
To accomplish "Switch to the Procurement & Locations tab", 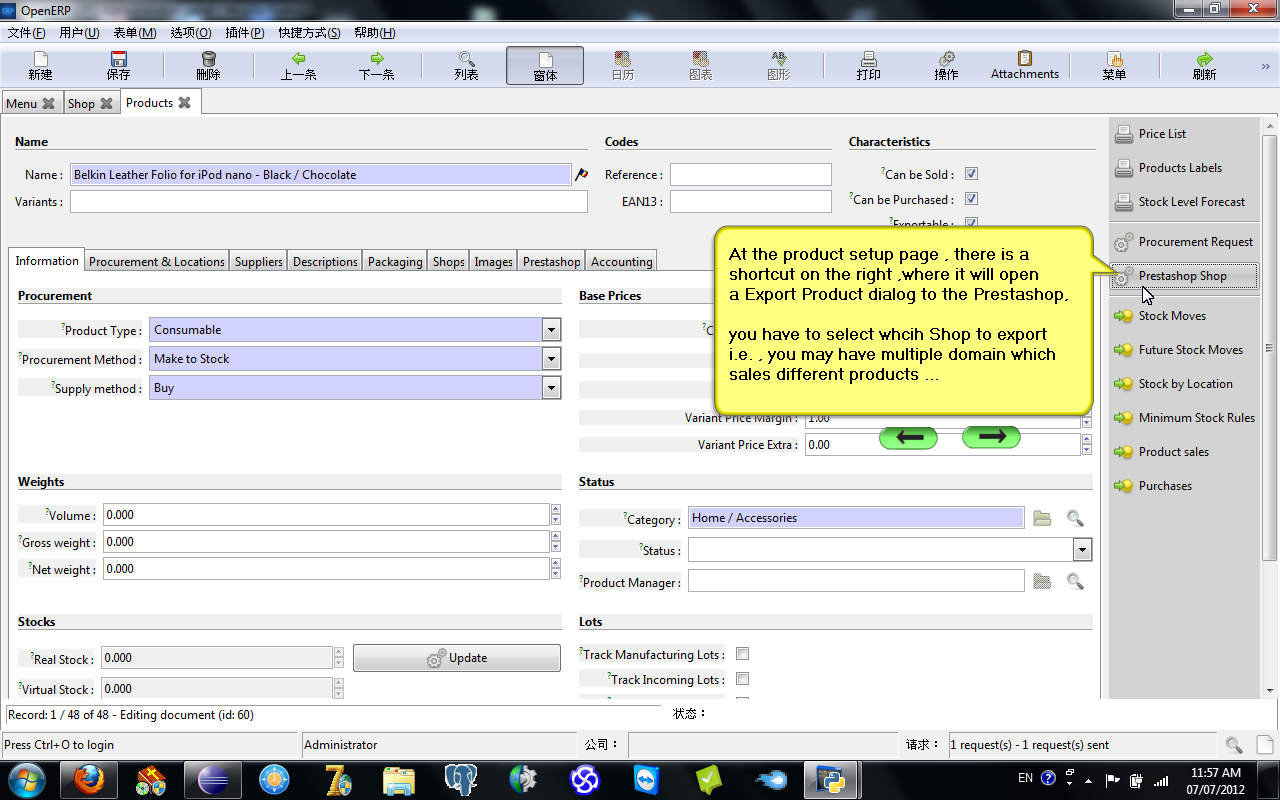I will click(x=157, y=262).
